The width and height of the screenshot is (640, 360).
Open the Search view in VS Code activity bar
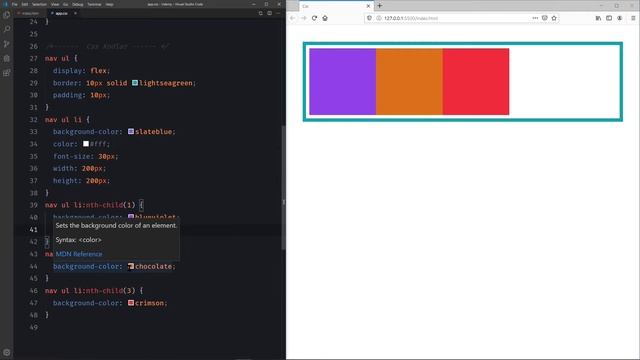coord(7,29)
